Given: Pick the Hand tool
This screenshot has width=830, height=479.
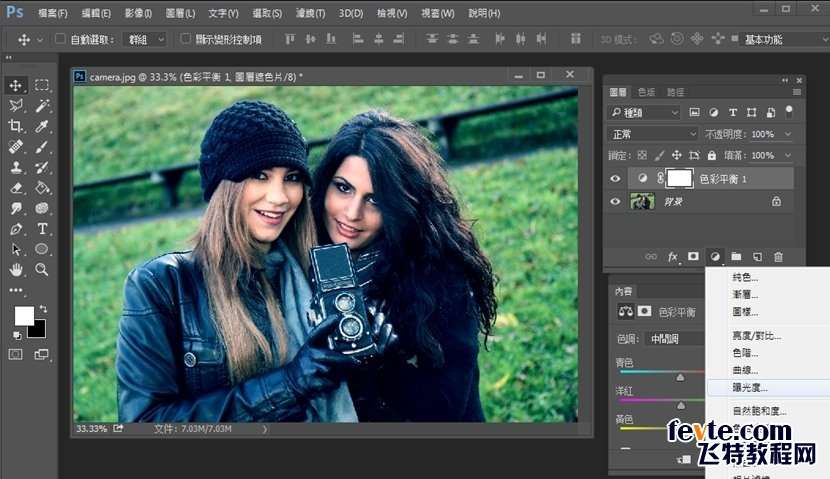Looking at the screenshot, I should [x=16, y=269].
